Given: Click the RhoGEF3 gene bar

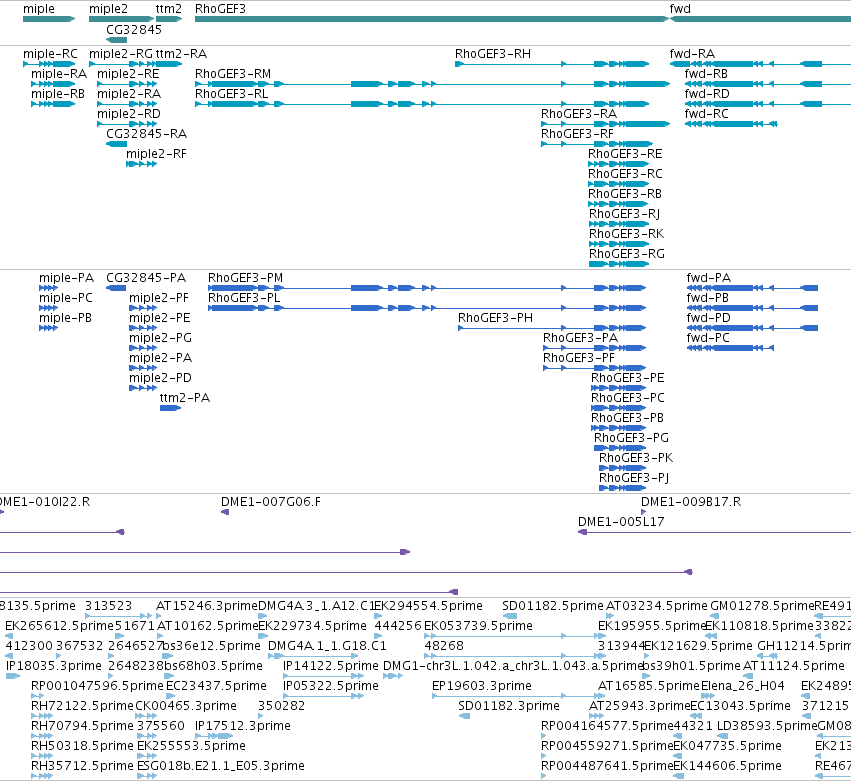Looking at the screenshot, I should click(x=432, y=19).
